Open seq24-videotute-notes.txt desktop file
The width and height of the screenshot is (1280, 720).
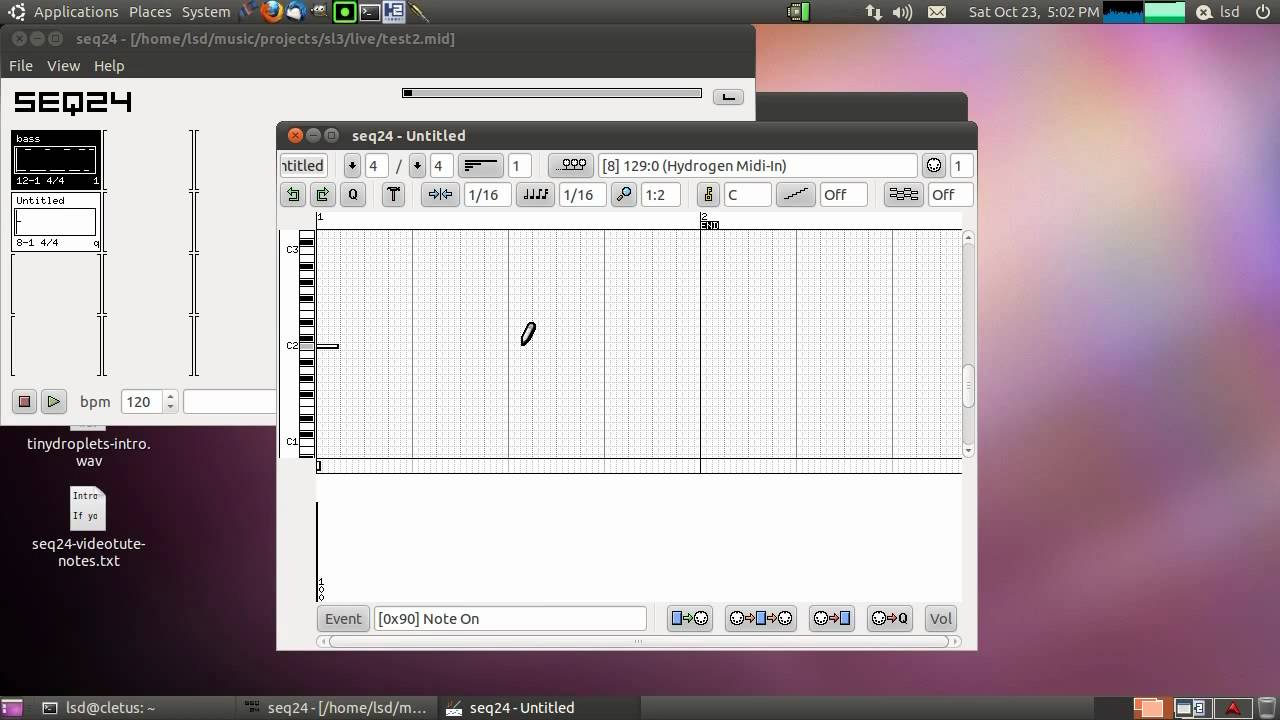click(x=88, y=526)
